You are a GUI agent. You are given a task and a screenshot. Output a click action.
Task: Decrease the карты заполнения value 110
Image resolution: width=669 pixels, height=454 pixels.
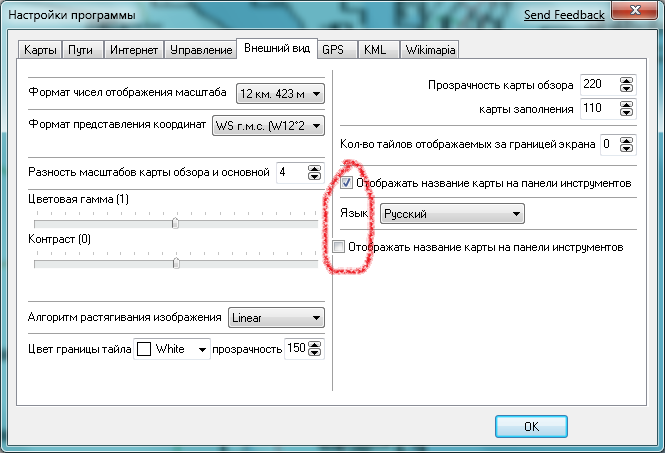pos(627,113)
